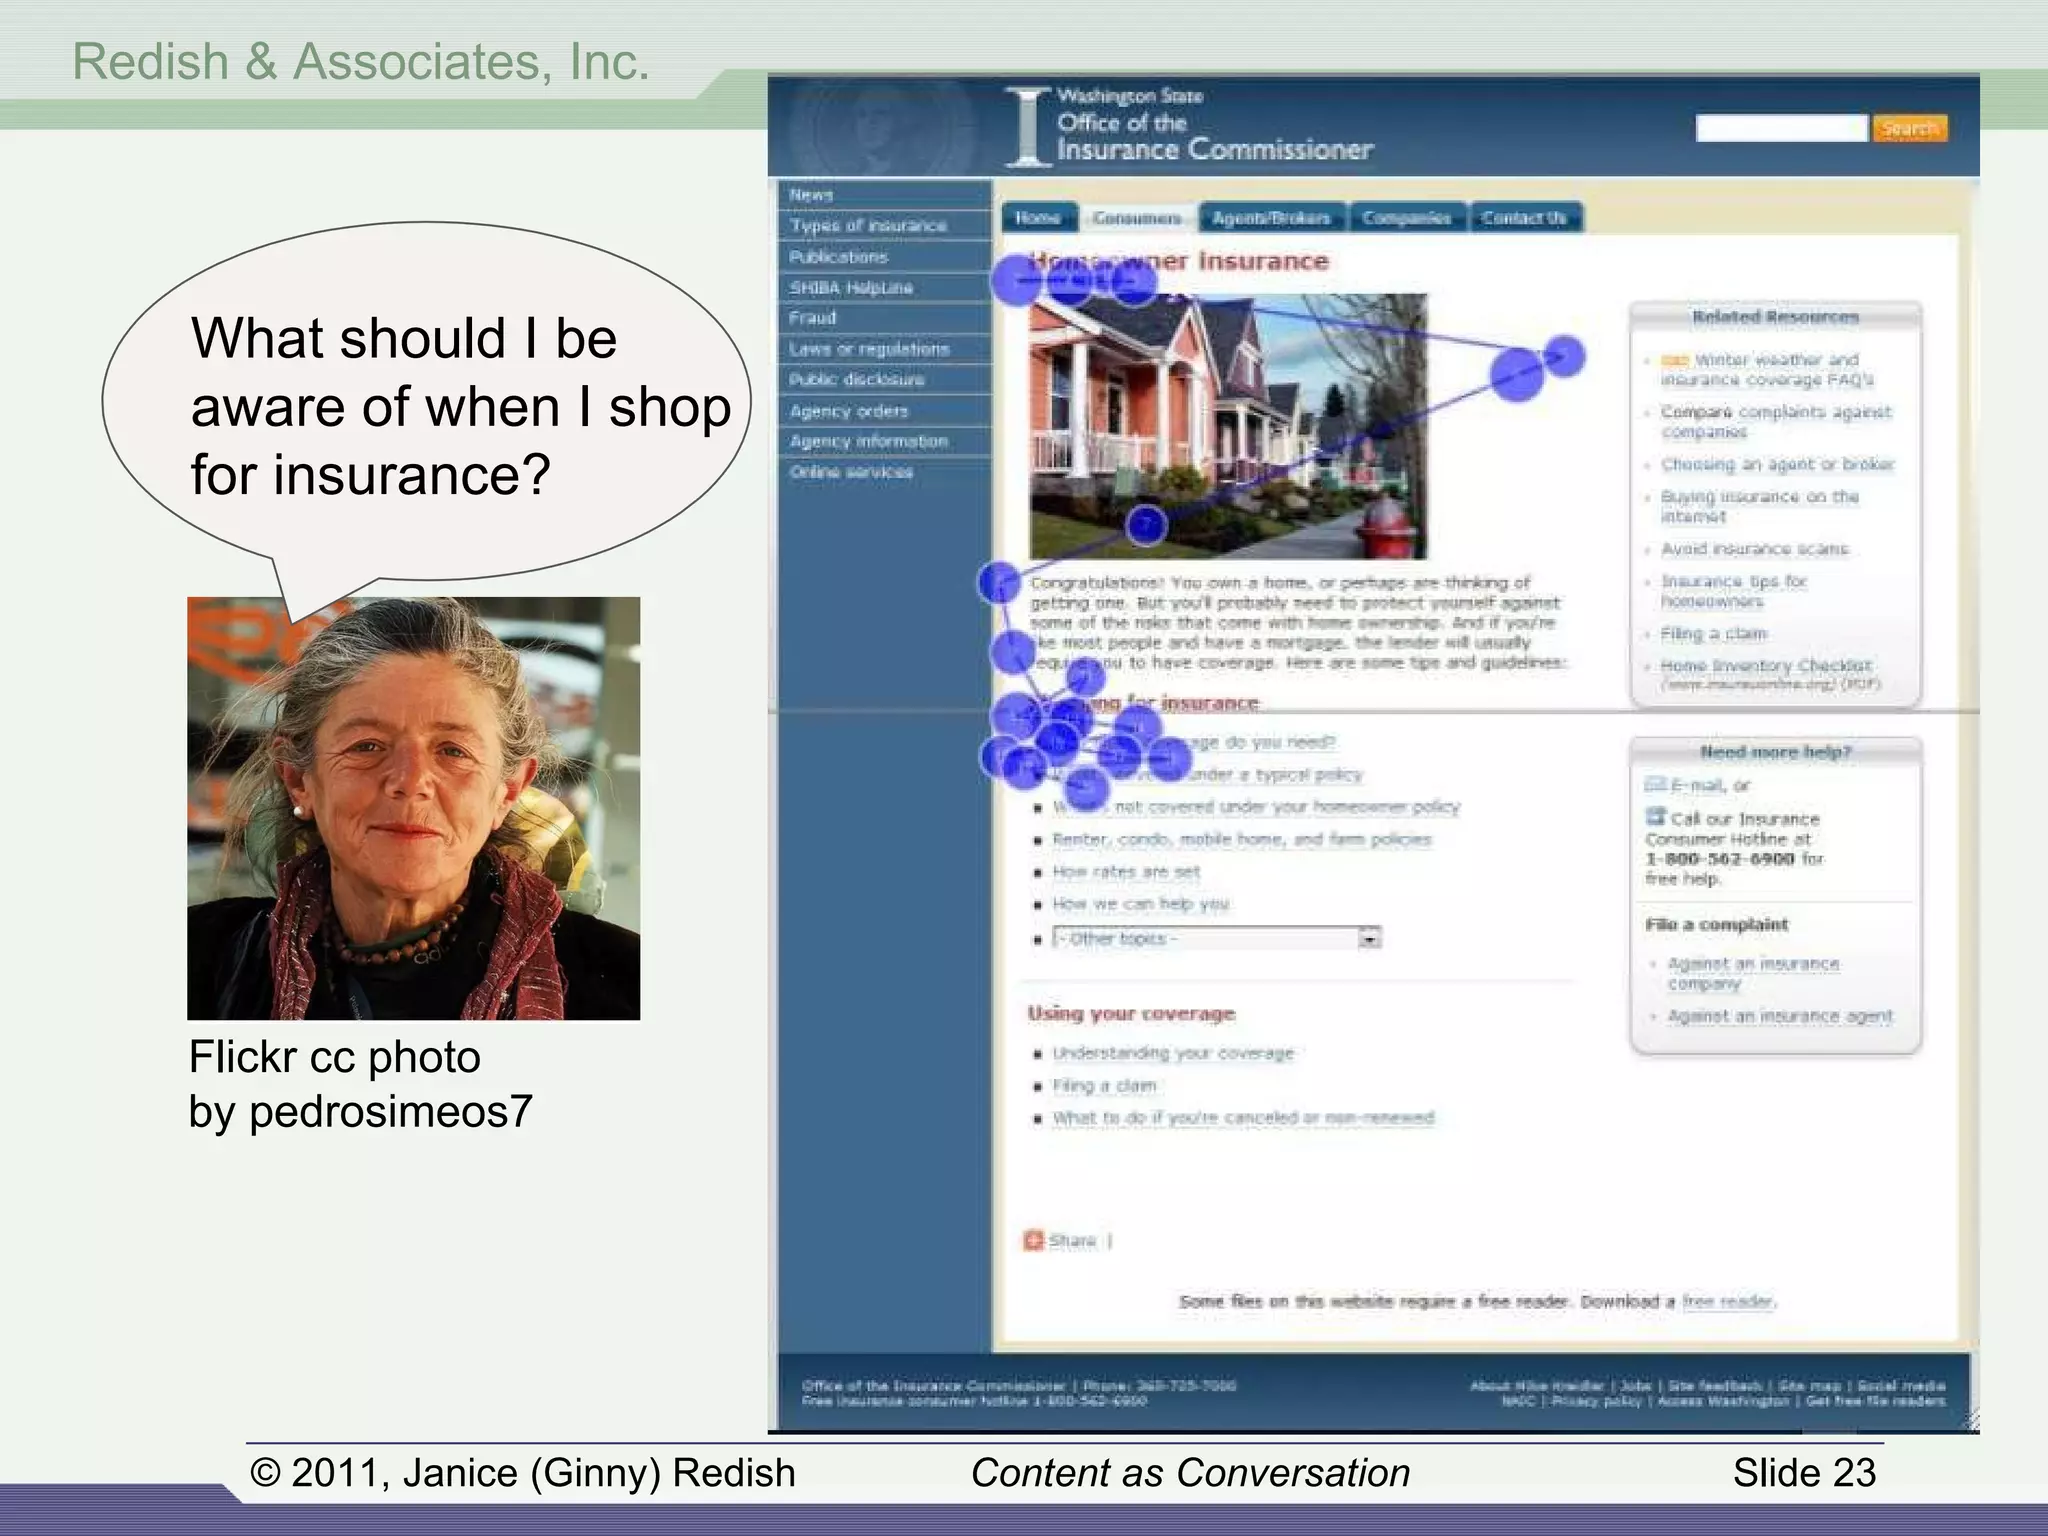Screen dimensions: 2048x1536
Task: Open Insurance tips for homeowners link
Action: tap(1734, 591)
